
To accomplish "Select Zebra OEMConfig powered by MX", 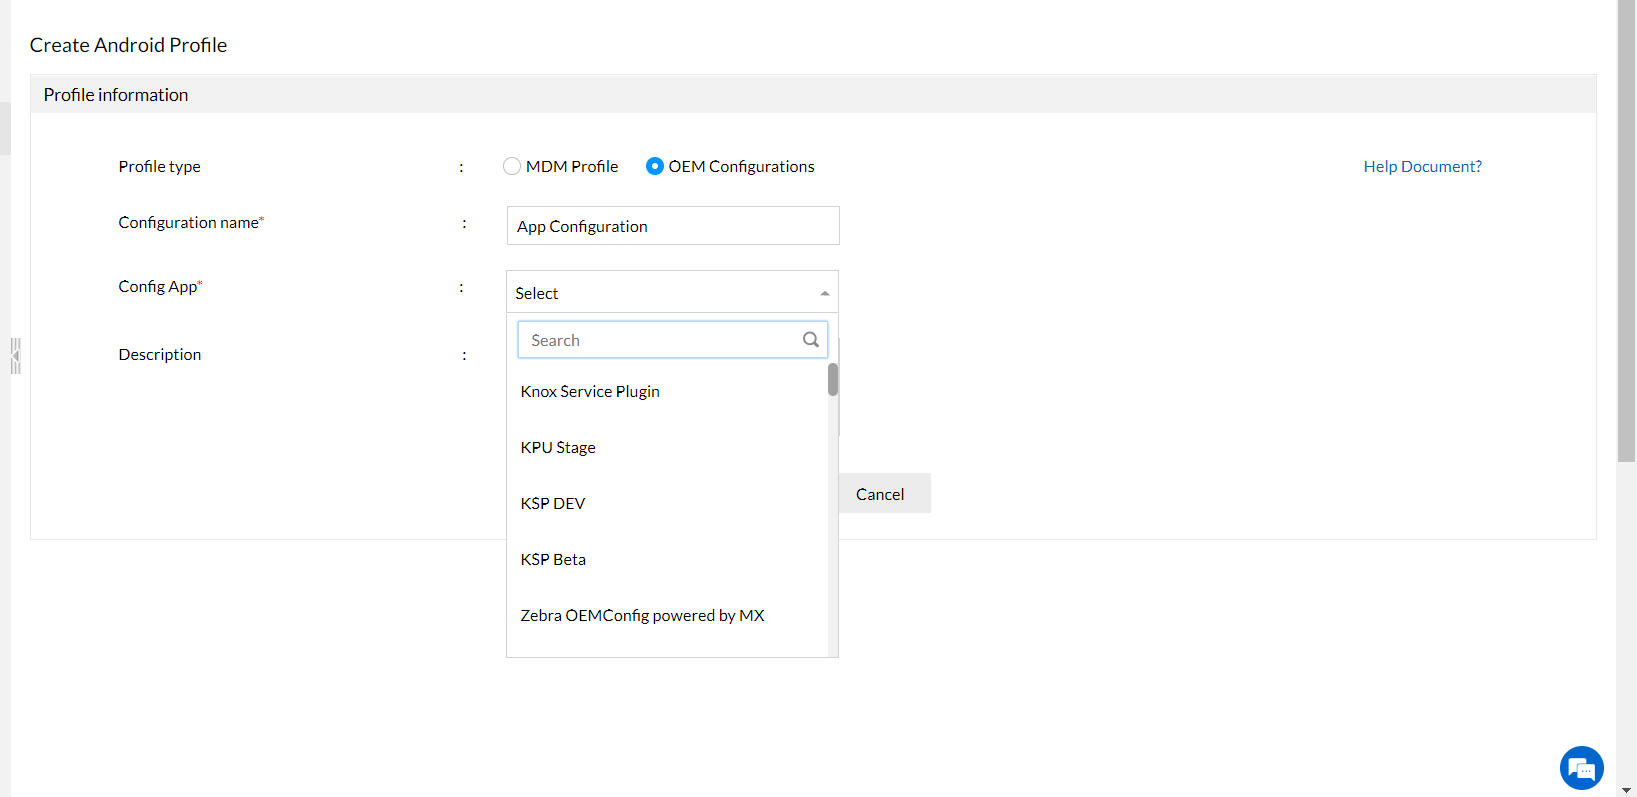I will click(642, 616).
